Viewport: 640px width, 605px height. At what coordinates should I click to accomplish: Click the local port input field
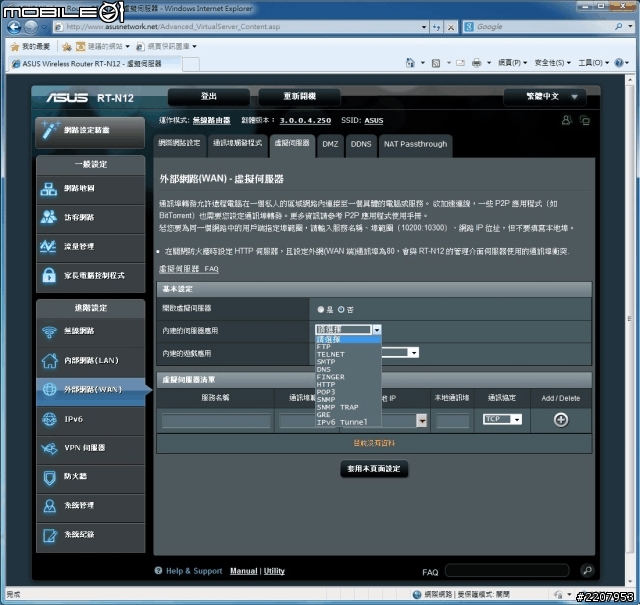[452, 421]
